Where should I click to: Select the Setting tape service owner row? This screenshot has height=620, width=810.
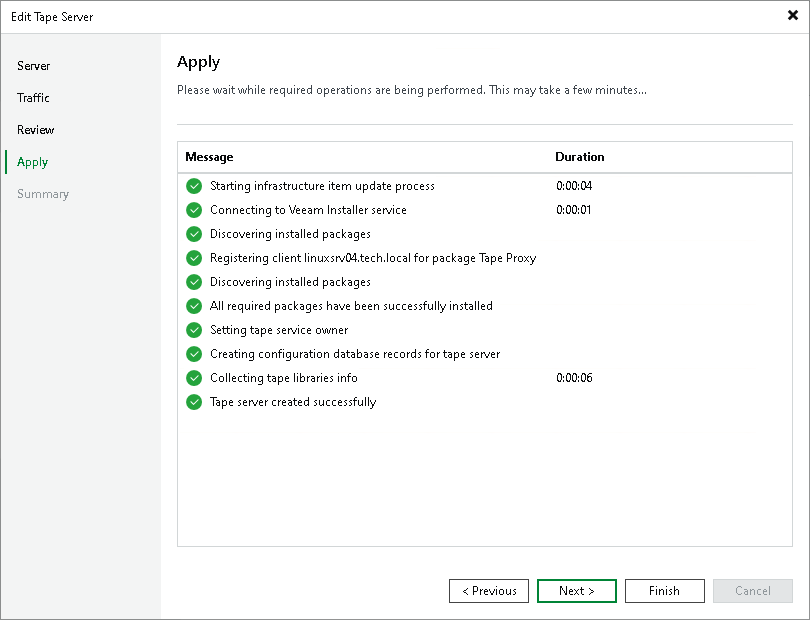pyautogui.click(x=485, y=330)
